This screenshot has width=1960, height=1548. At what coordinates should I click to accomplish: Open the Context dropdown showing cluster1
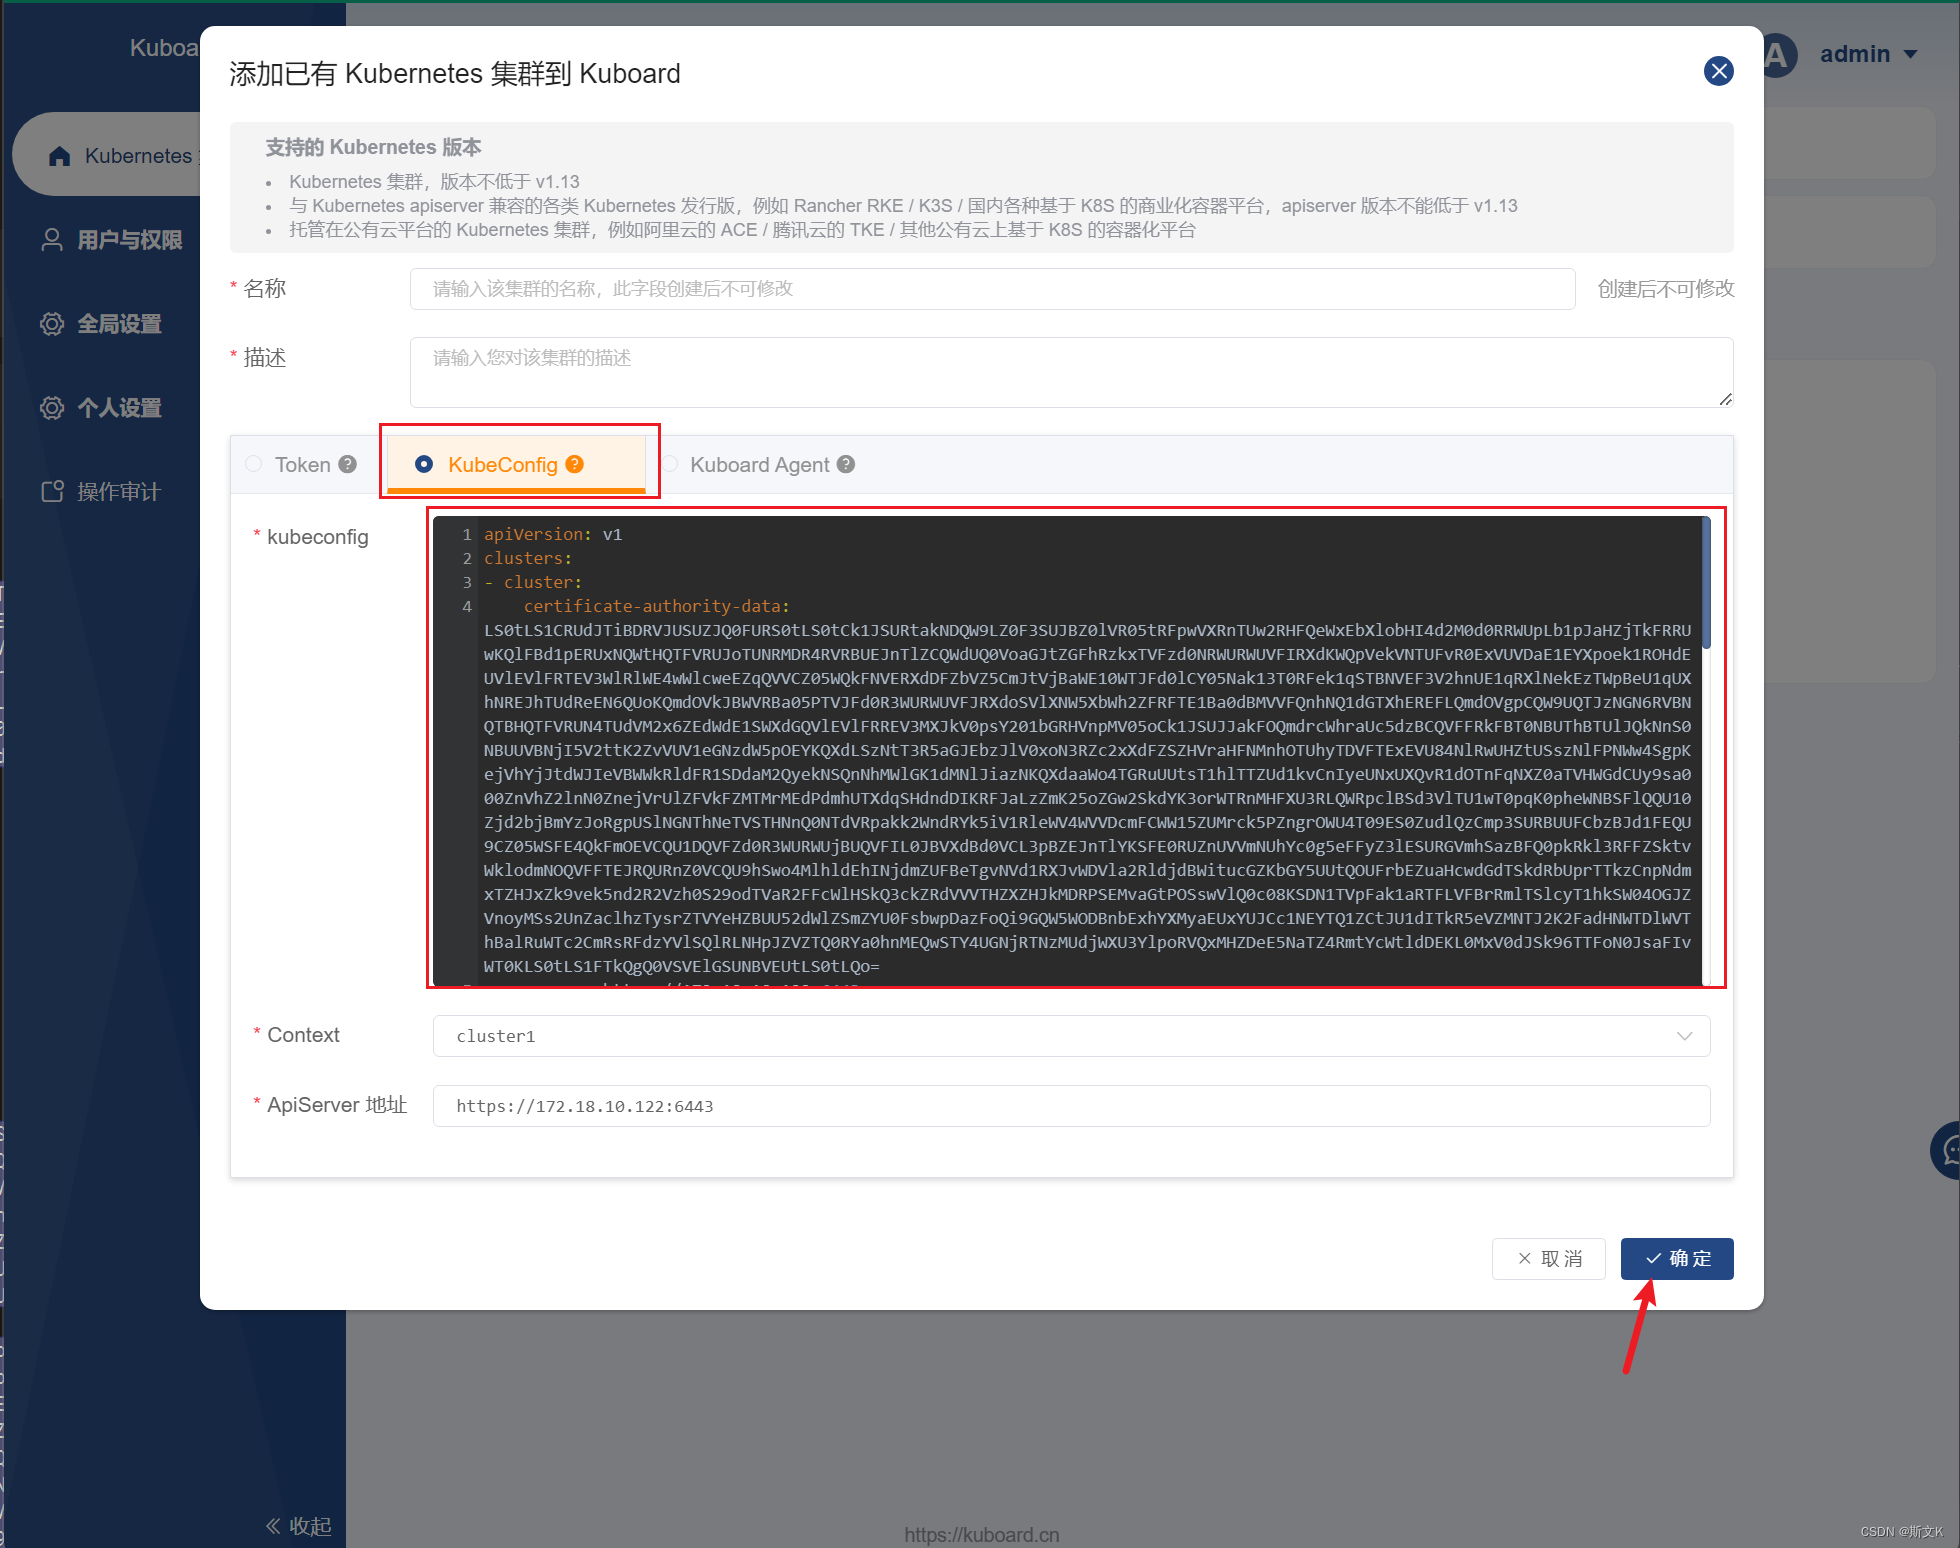click(x=1071, y=1036)
